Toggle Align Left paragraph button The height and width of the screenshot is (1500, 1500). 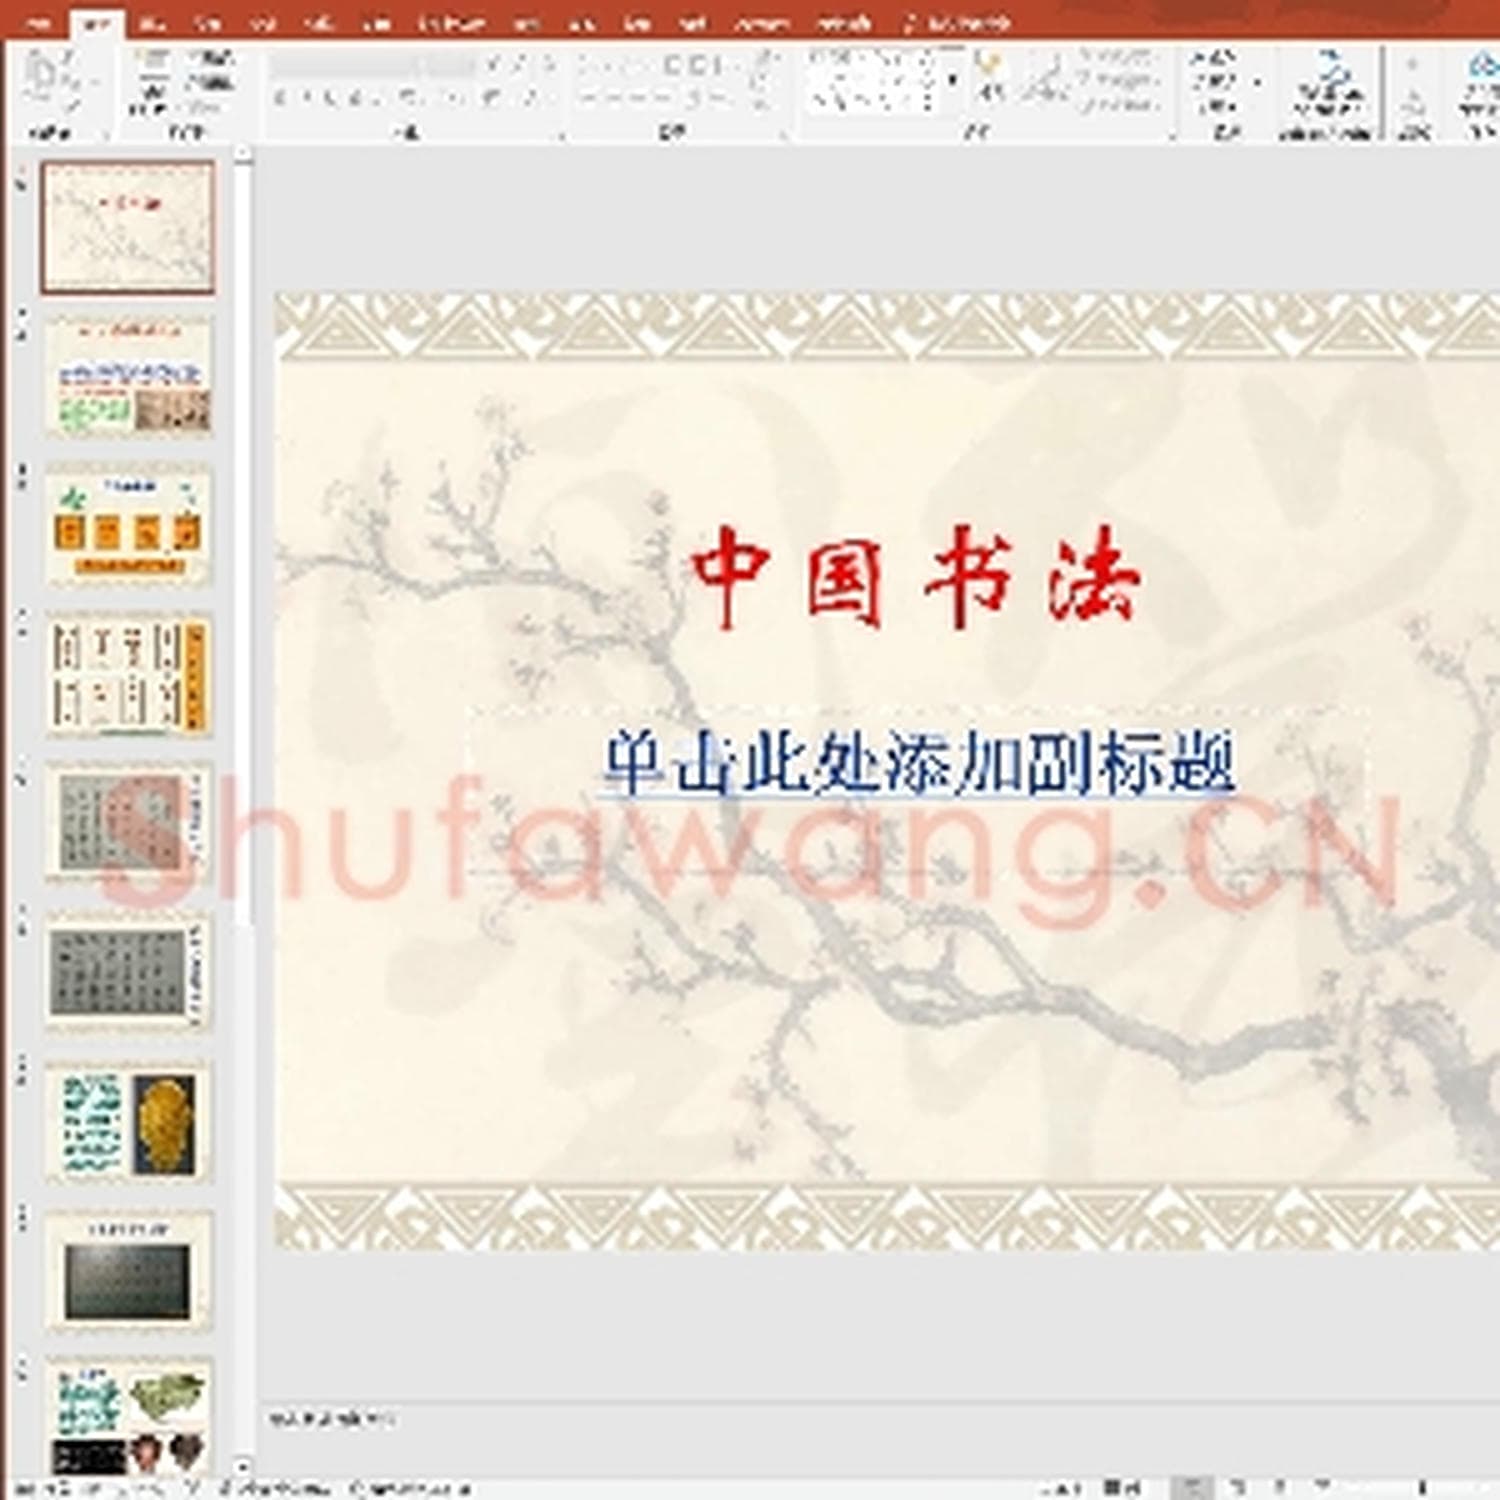pos(589,99)
